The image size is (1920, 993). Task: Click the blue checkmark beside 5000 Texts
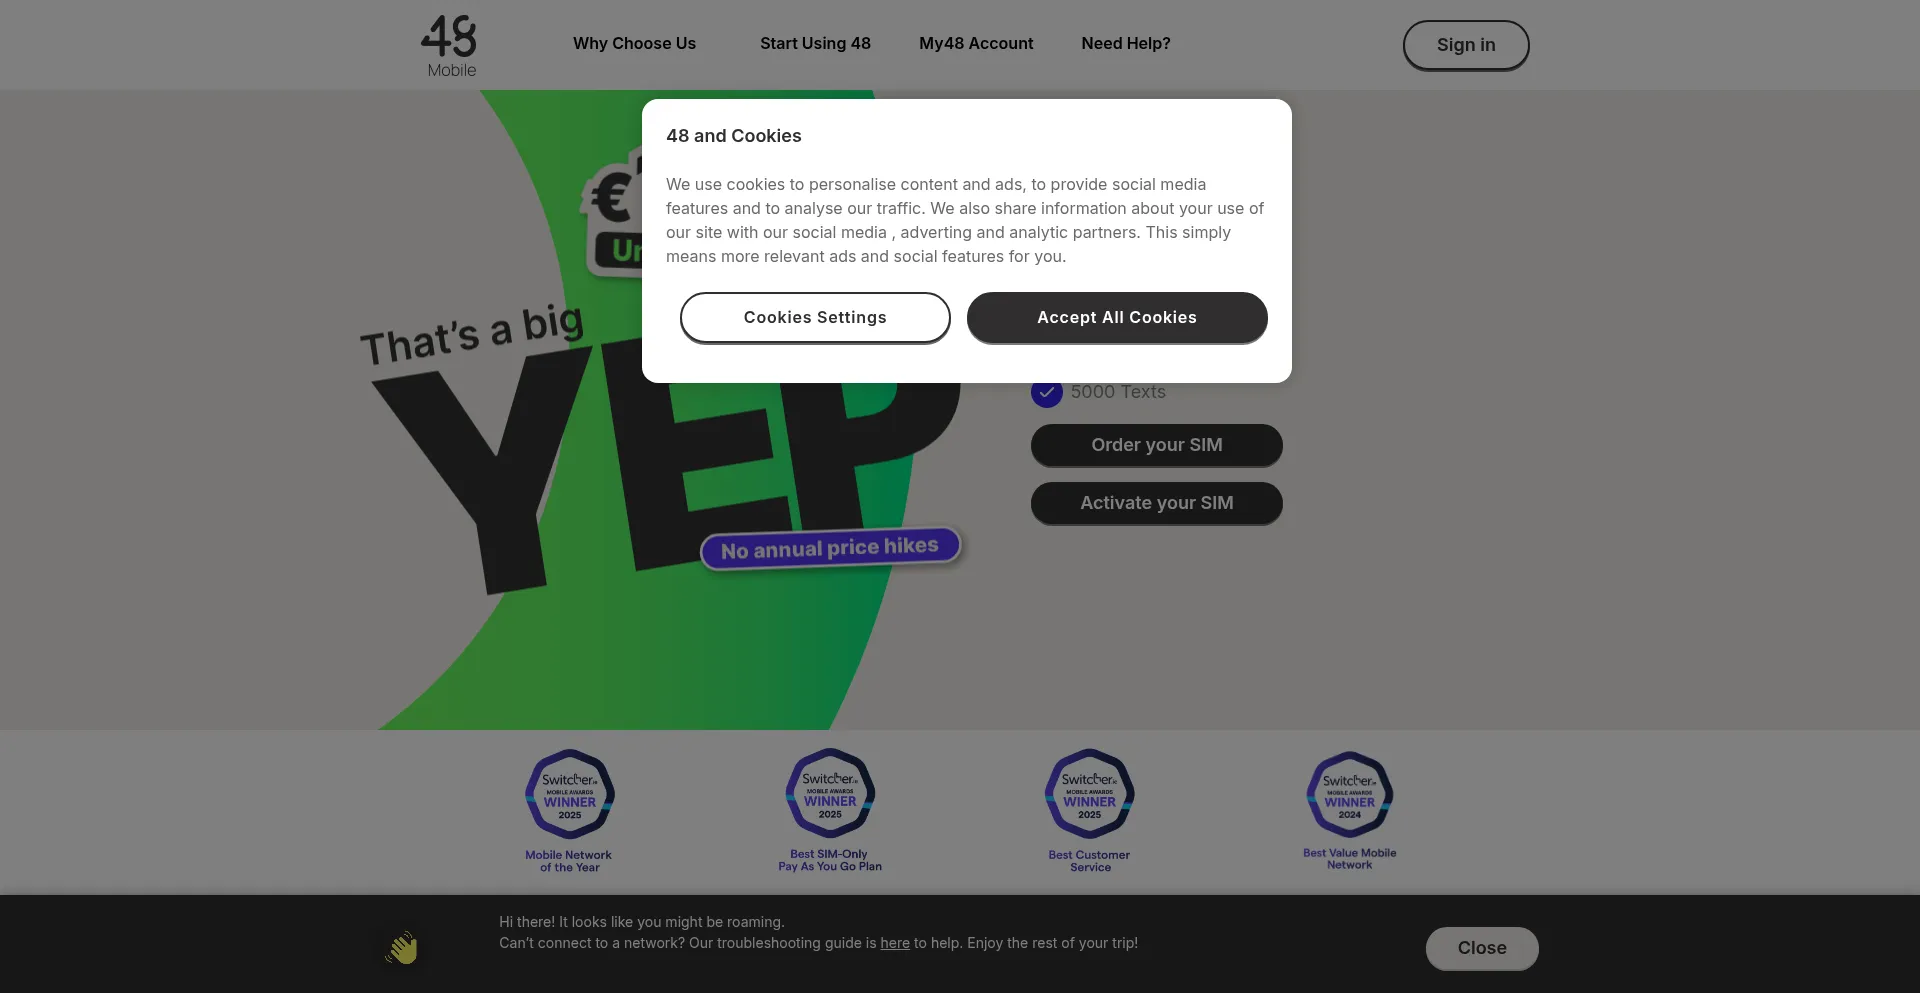click(1047, 392)
